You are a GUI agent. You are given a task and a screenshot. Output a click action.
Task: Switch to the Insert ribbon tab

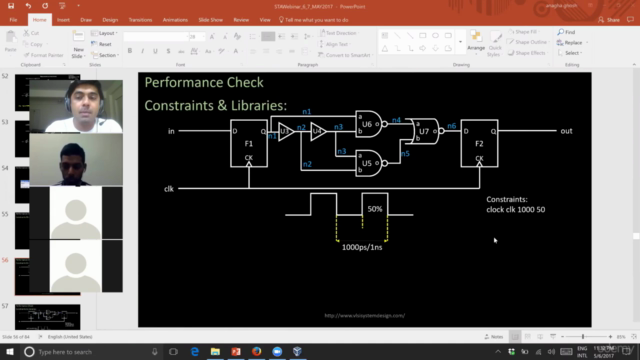tap(63, 20)
